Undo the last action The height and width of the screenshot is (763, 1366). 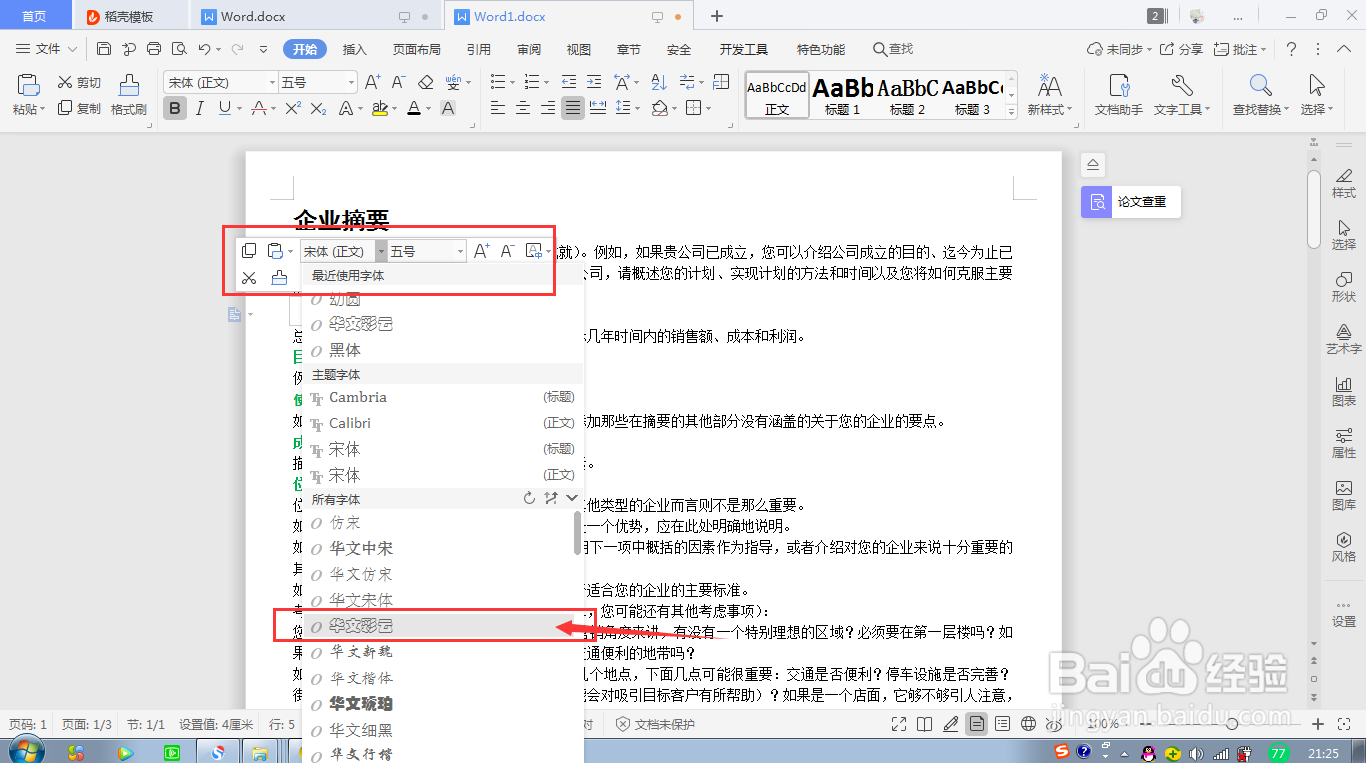click(204, 49)
